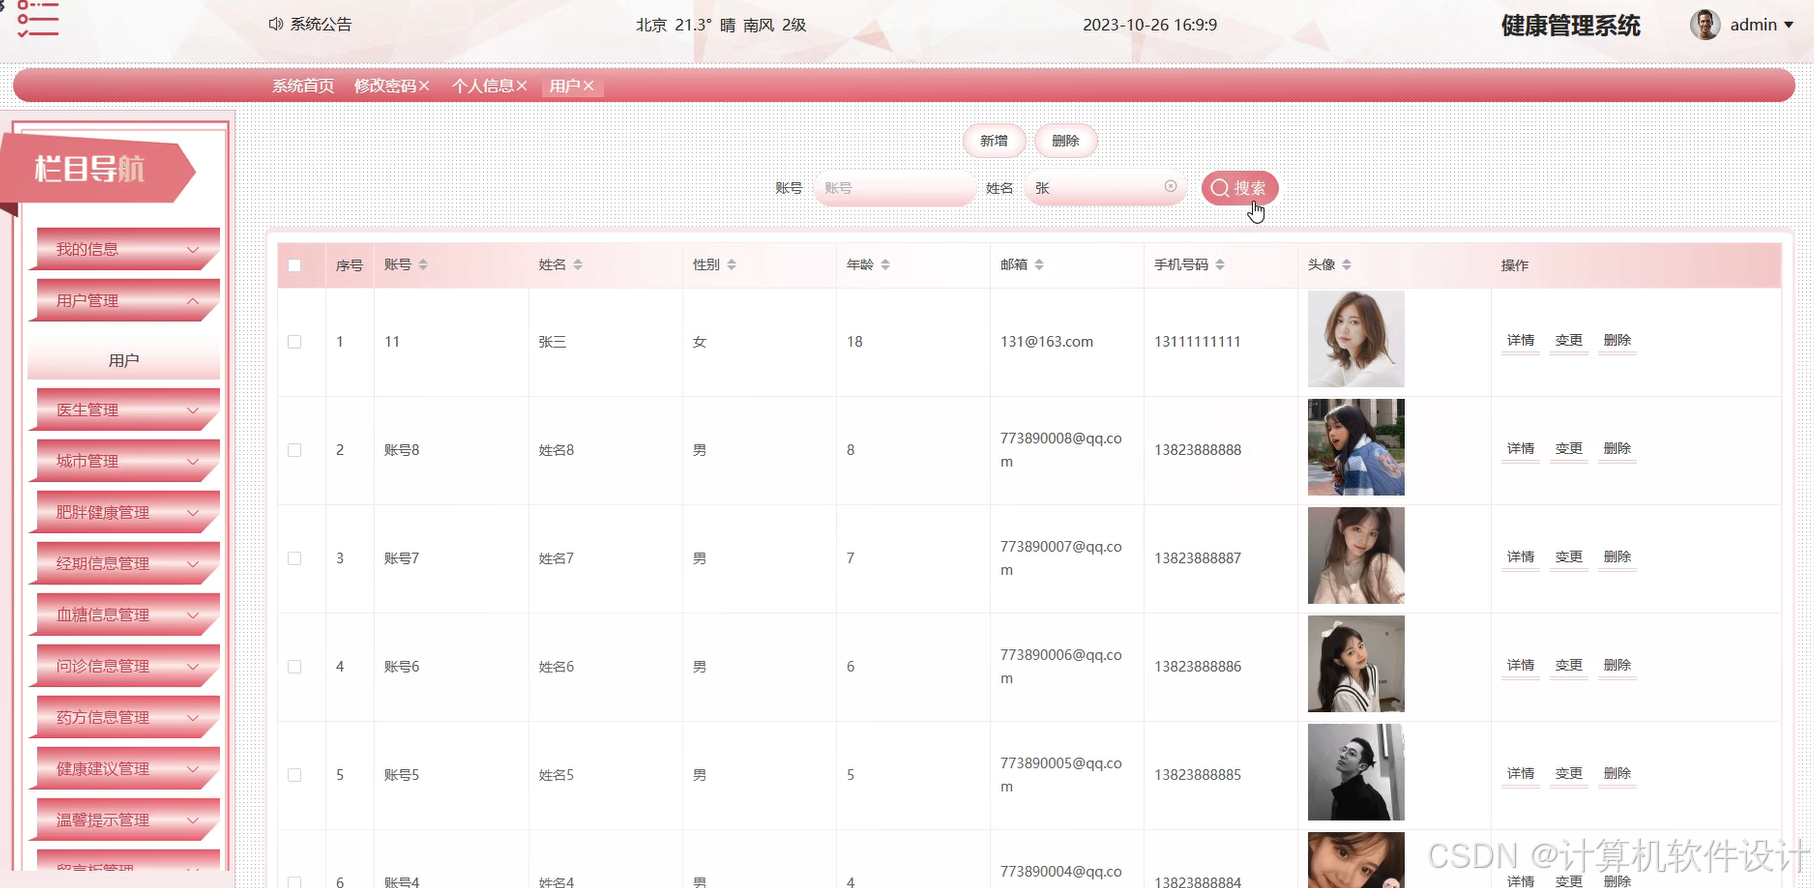Check the row for 张三
The height and width of the screenshot is (888, 1814).
[x=294, y=342]
